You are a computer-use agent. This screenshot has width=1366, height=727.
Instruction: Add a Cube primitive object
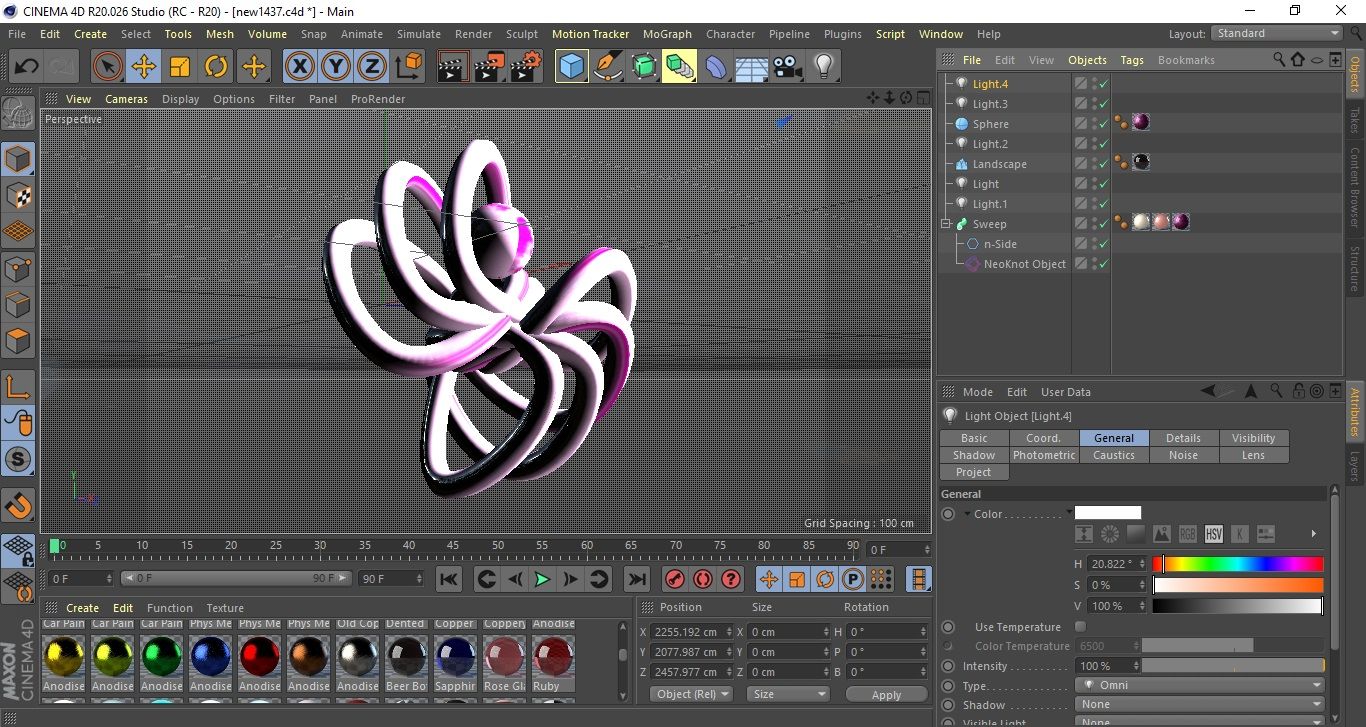(571, 67)
